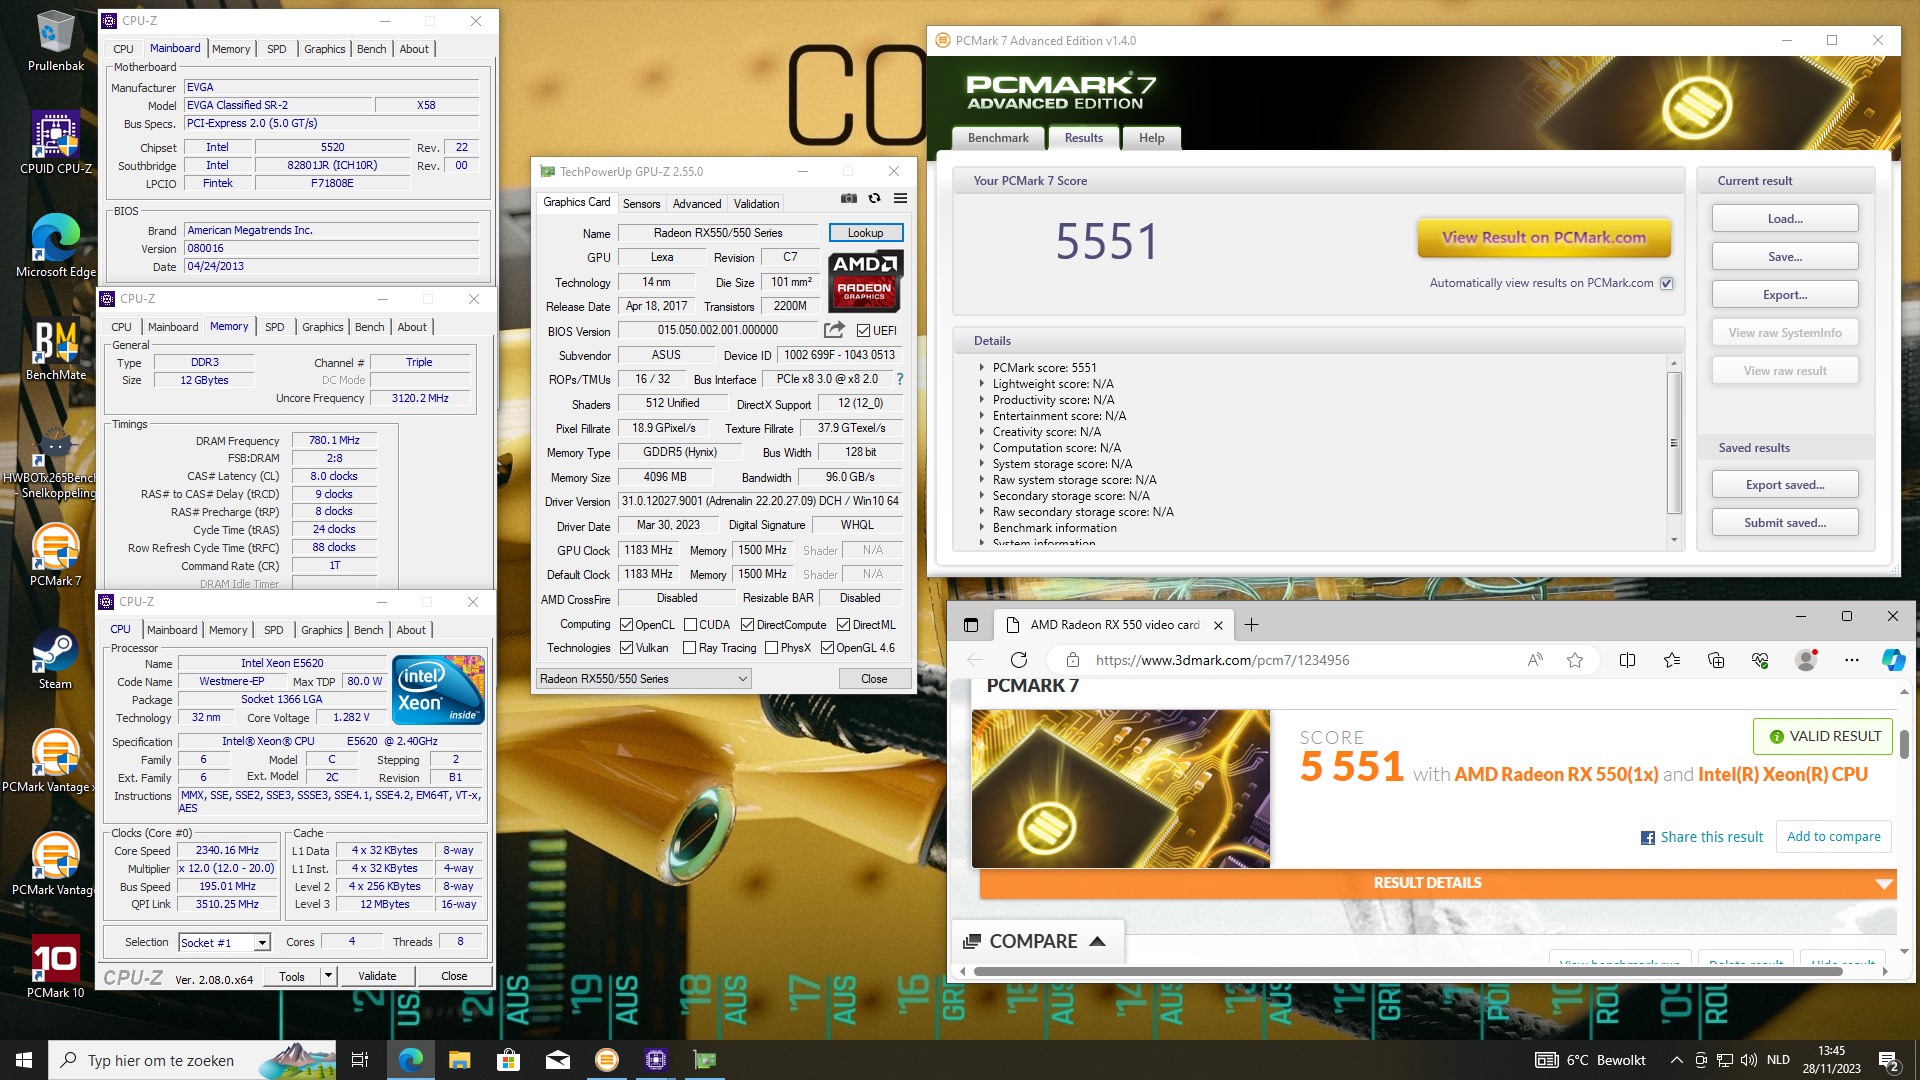
Task: Toggle the DirectCompute checkbox in GPU-Z
Action: click(x=747, y=625)
